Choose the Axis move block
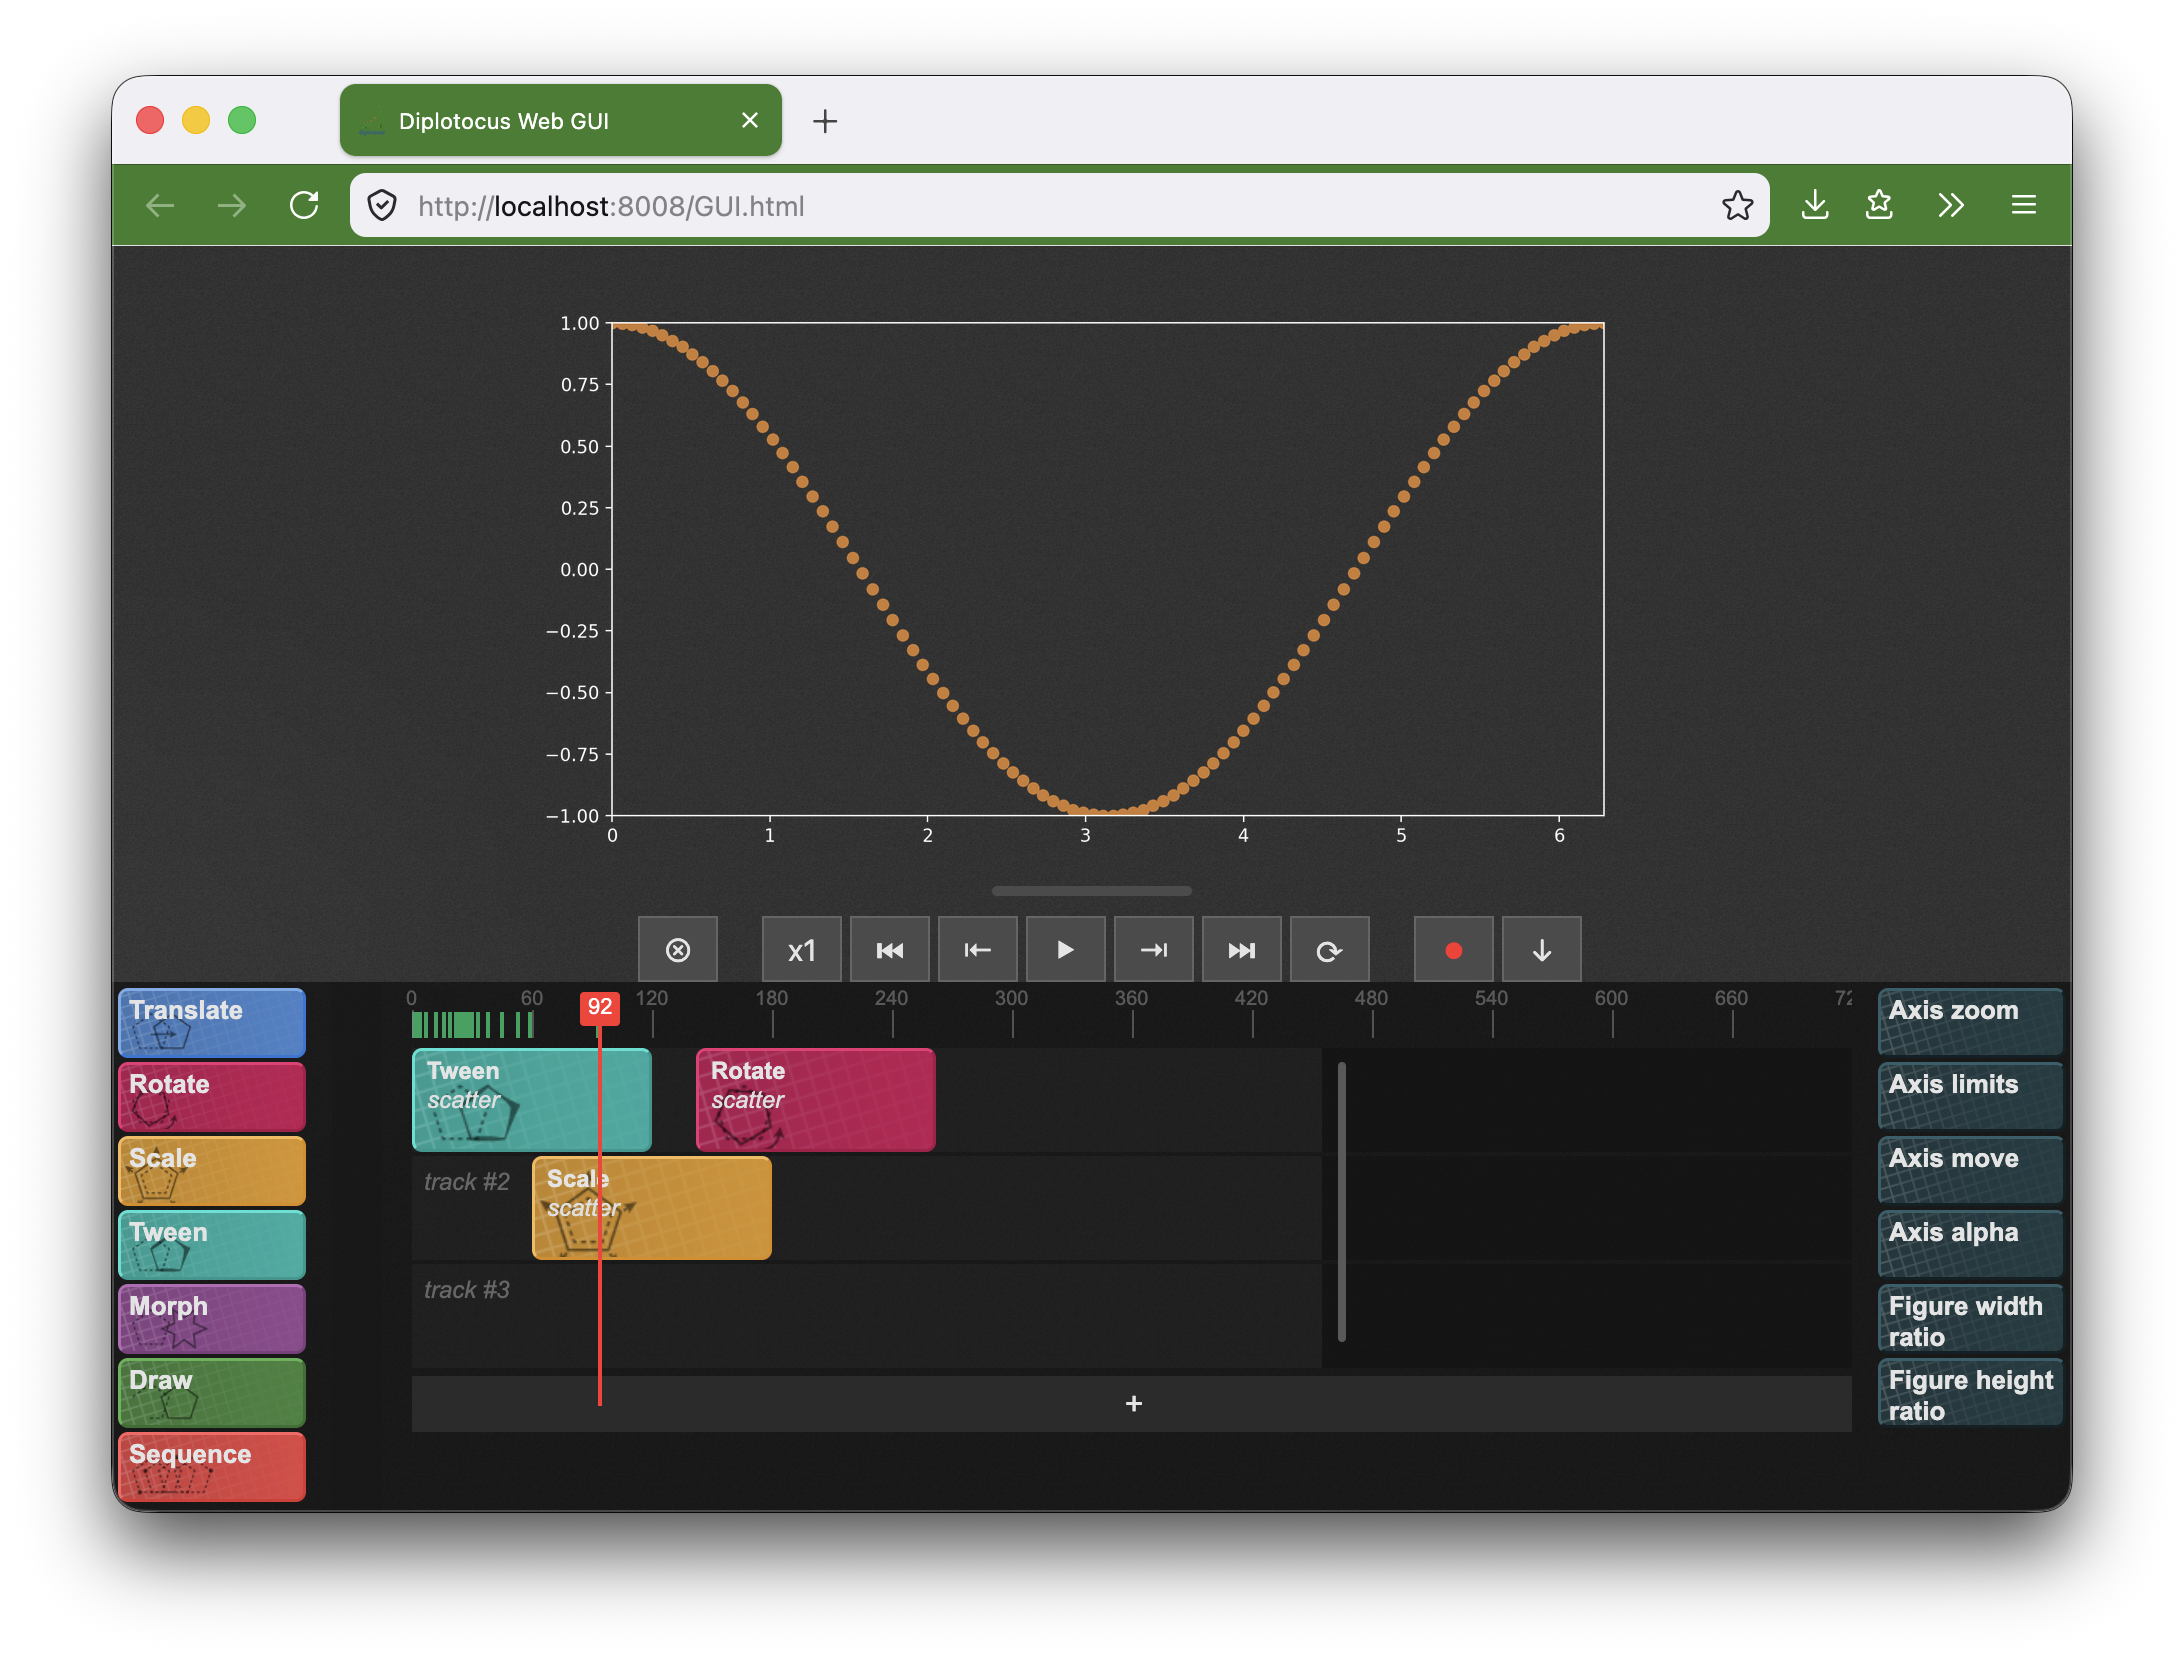The width and height of the screenshot is (2184, 1660). (x=1970, y=1170)
